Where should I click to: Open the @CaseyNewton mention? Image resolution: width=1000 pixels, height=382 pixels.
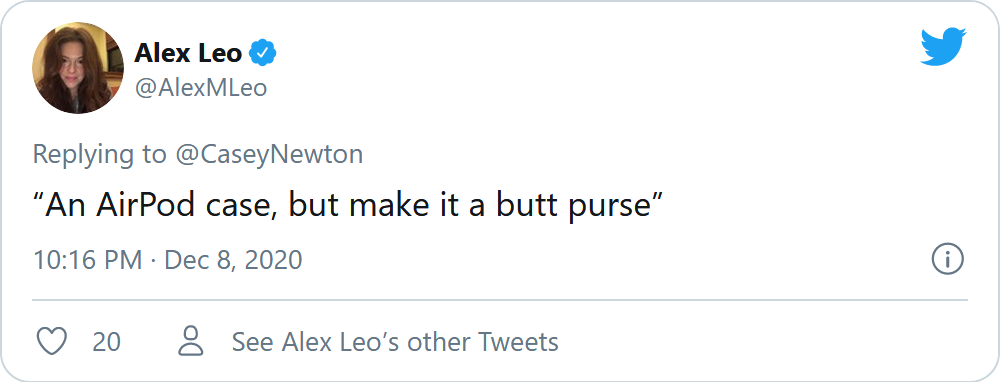tap(268, 154)
